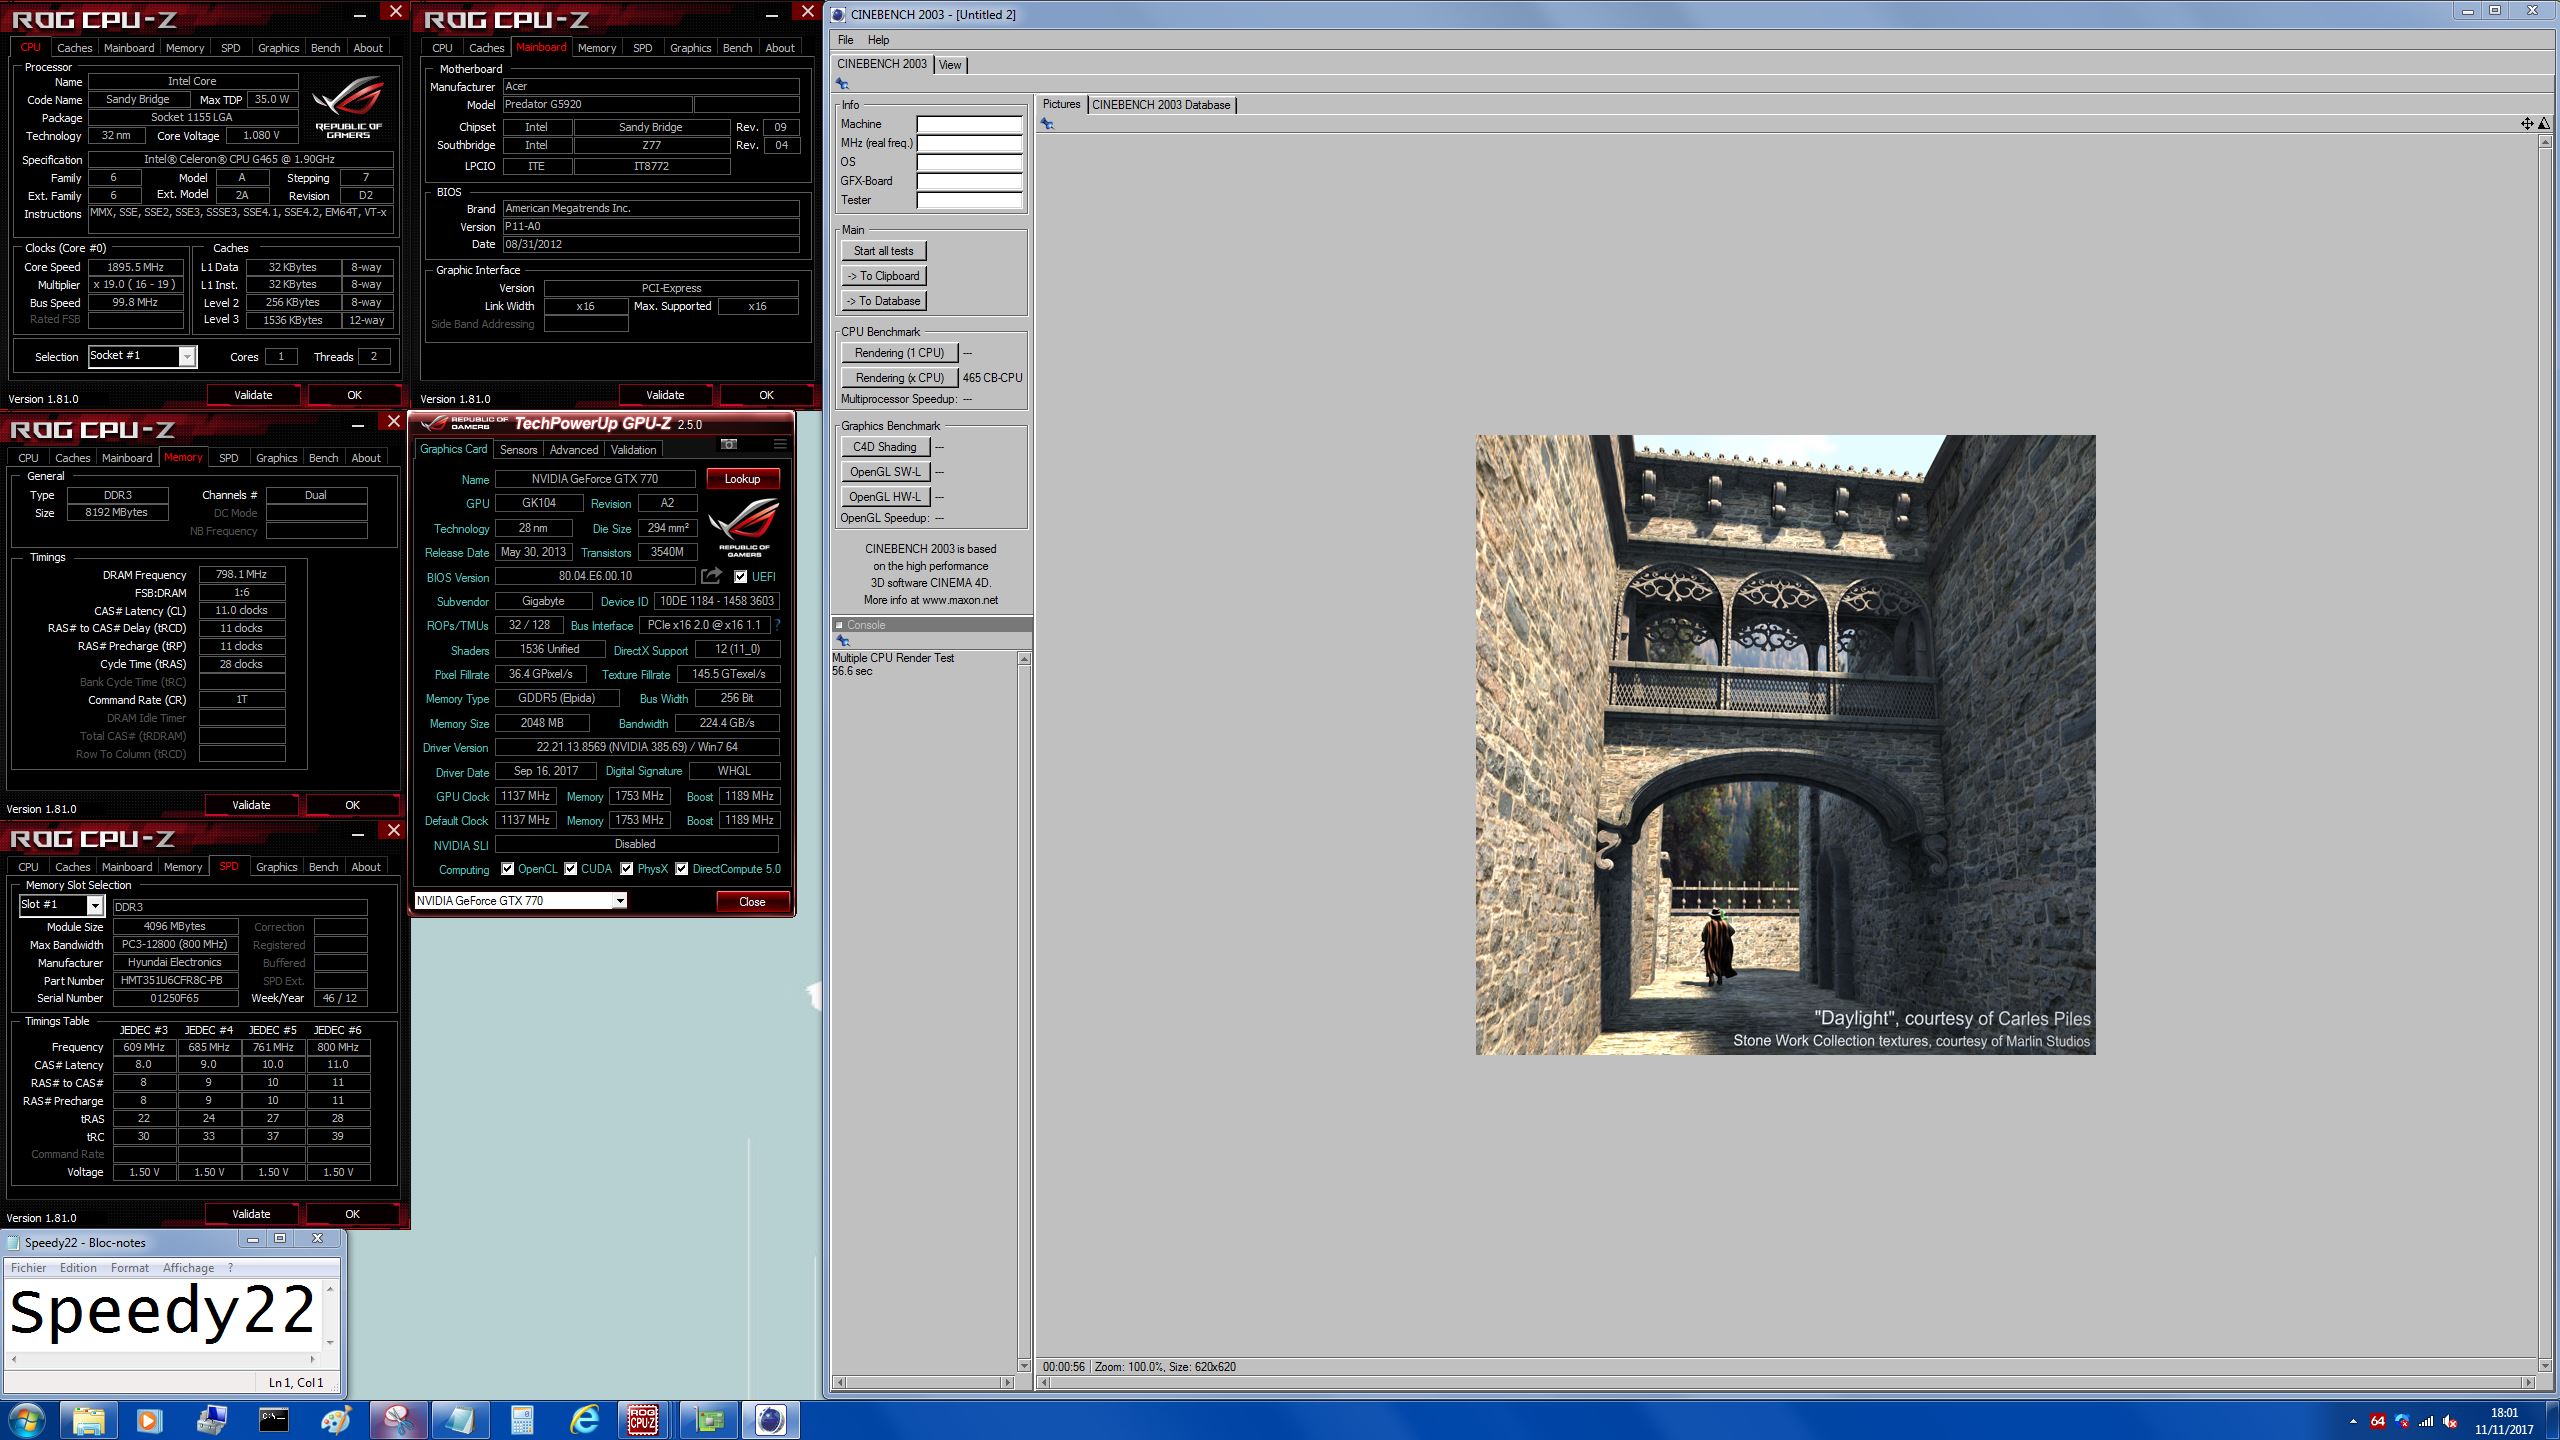Open the Advanced tab in GPU-Z
The height and width of the screenshot is (1440, 2560).
coord(574,450)
